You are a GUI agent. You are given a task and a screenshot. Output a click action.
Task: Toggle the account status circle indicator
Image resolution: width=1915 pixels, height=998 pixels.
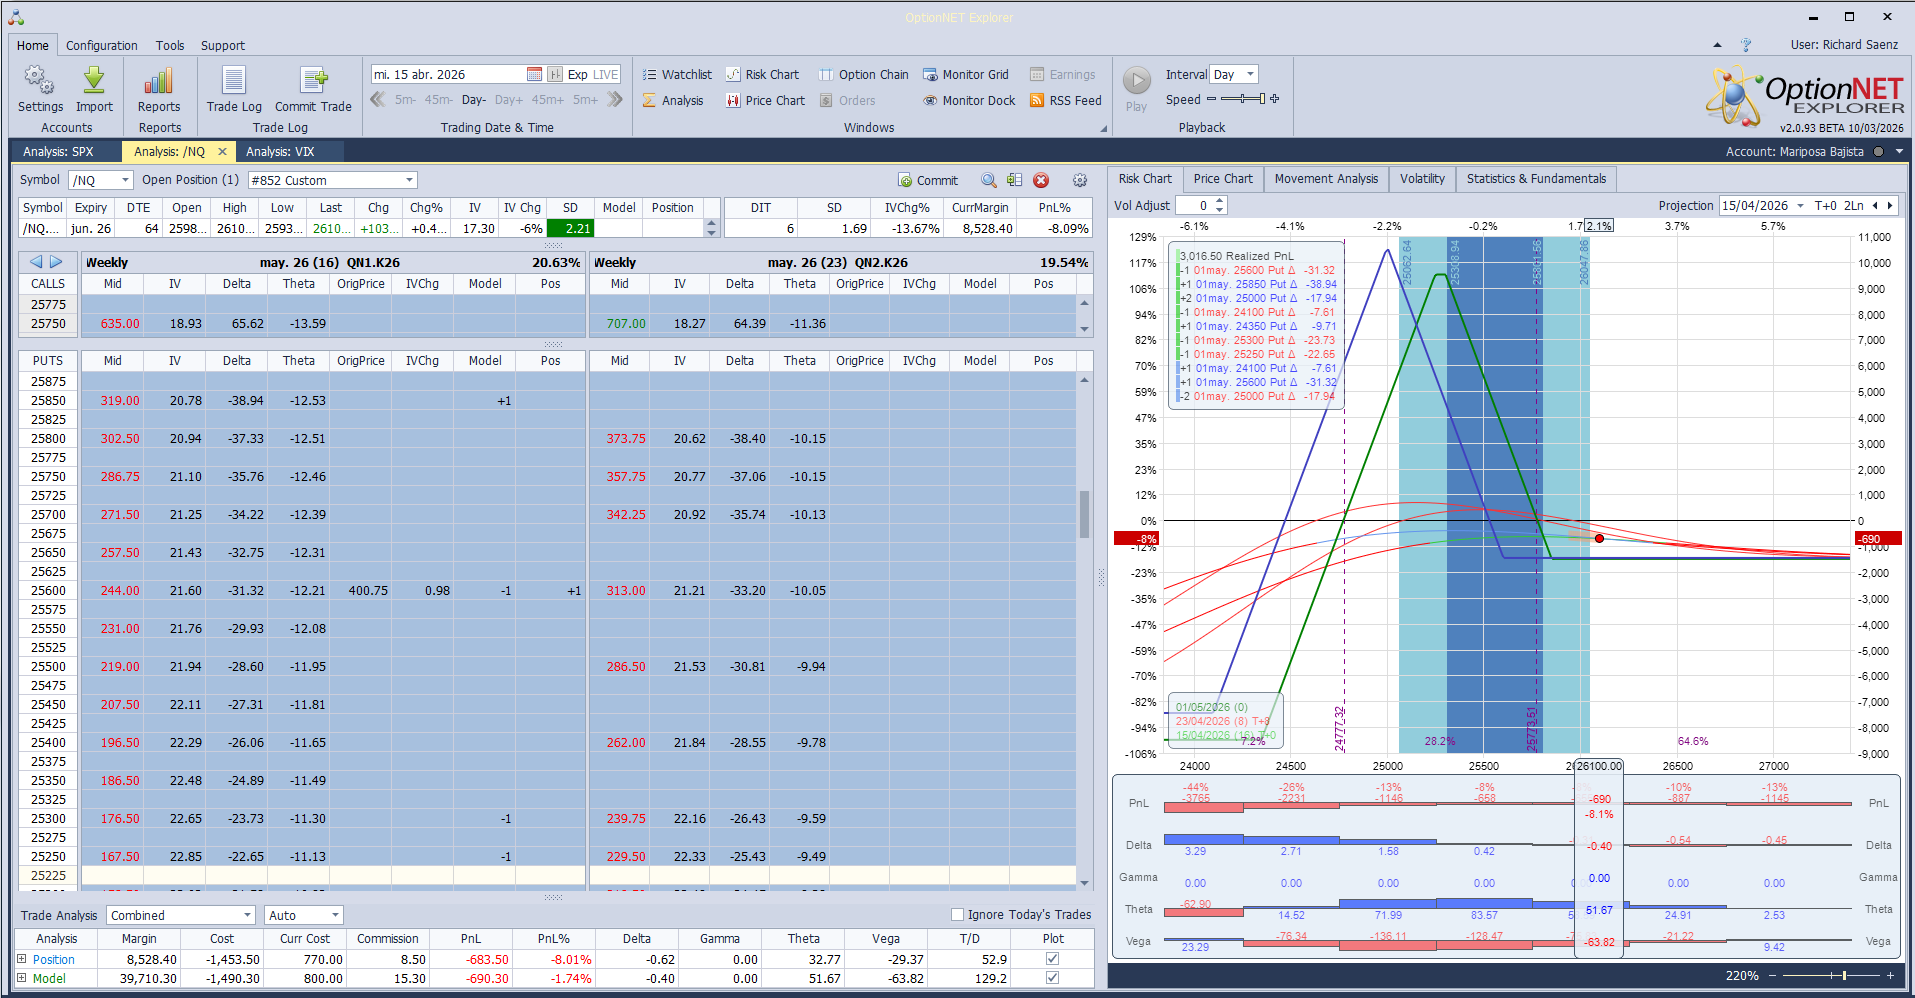pyautogui.click(x=1878, y=152)
